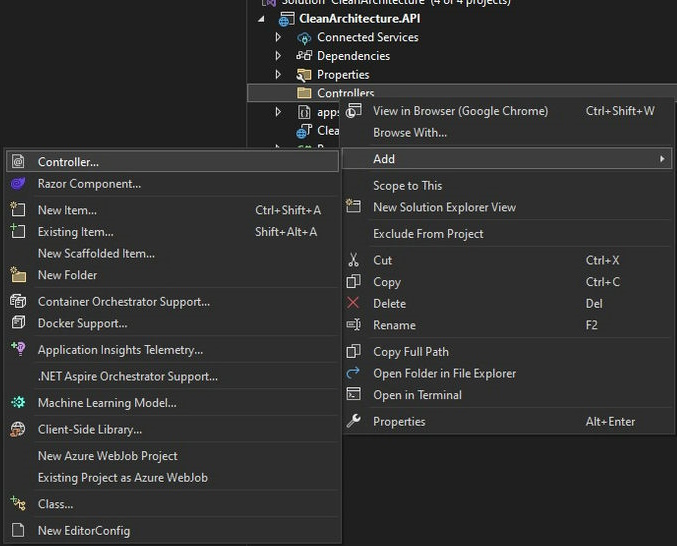
Task: Select the Properties folder in tree
Action: click(342, 75)
